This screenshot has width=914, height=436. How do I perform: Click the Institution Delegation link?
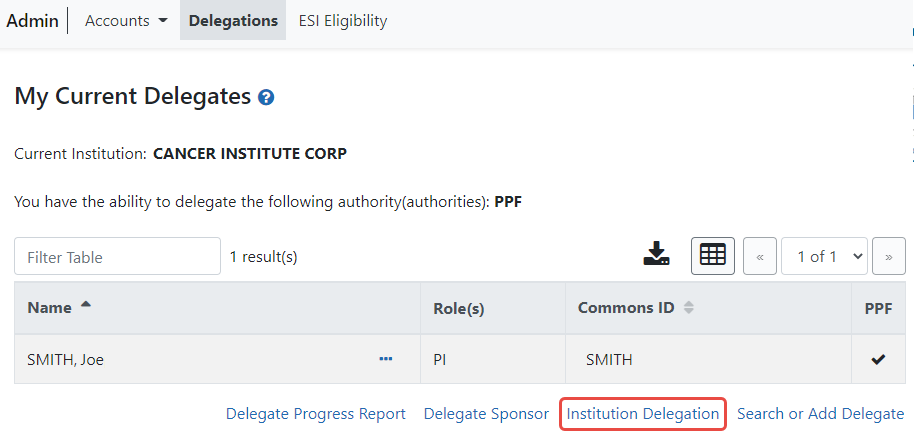point(643,414)
